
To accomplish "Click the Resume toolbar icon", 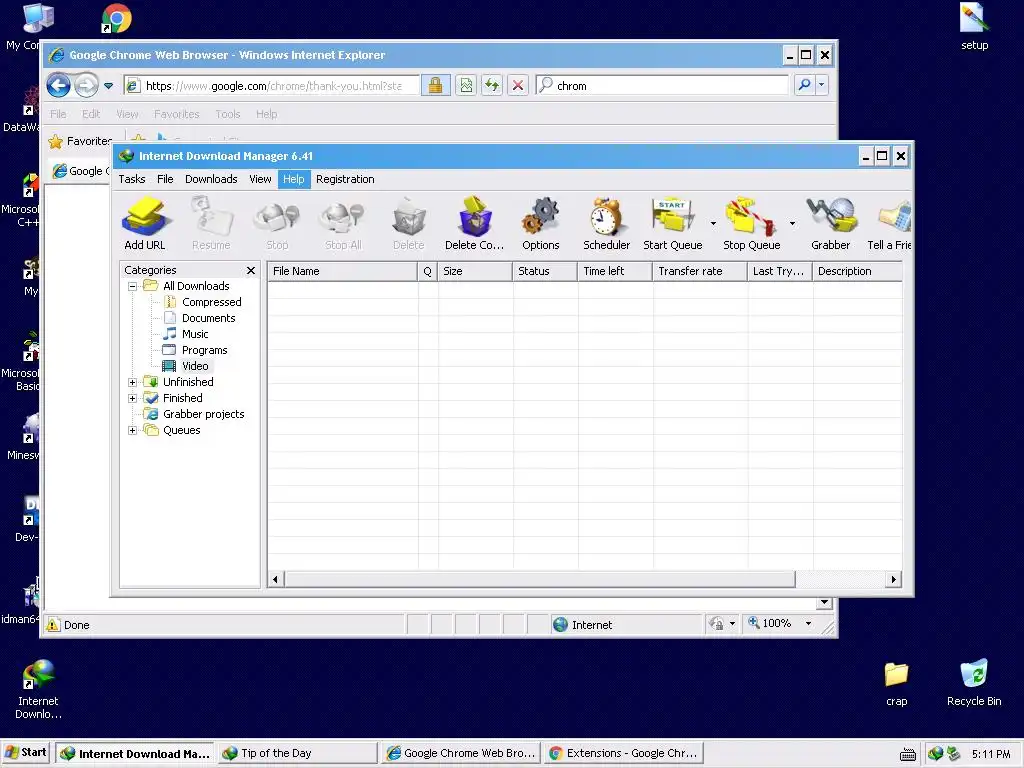I will coord(211,224).
